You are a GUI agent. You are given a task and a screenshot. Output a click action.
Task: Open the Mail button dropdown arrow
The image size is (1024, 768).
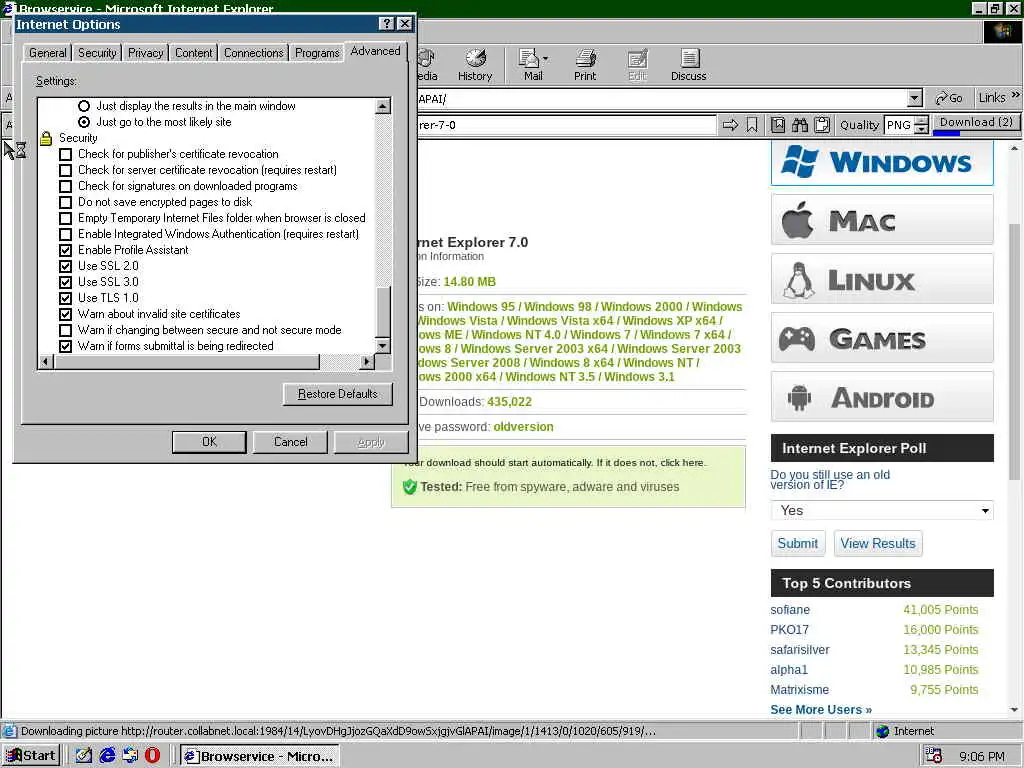(x=546, y=59)
